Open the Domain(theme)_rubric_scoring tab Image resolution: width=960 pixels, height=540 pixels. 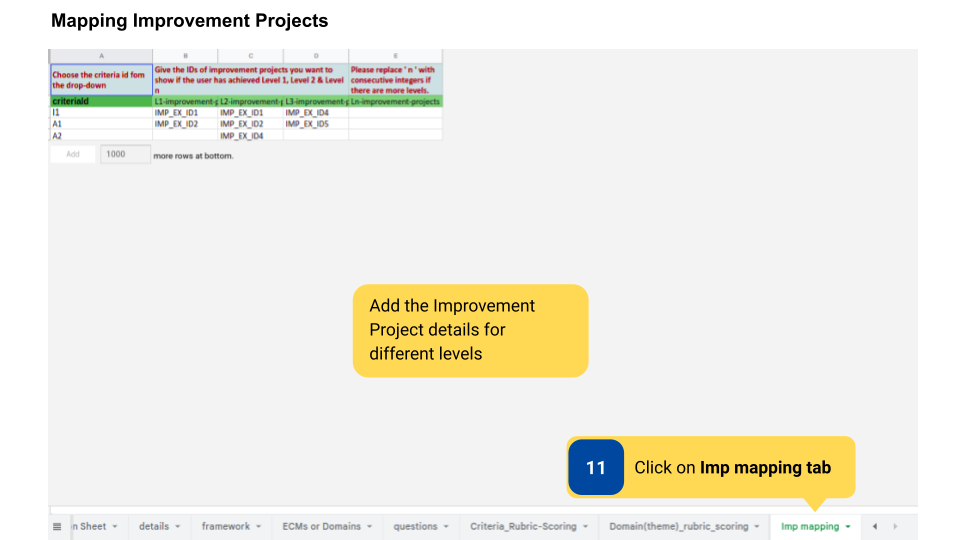click(678, 526)
